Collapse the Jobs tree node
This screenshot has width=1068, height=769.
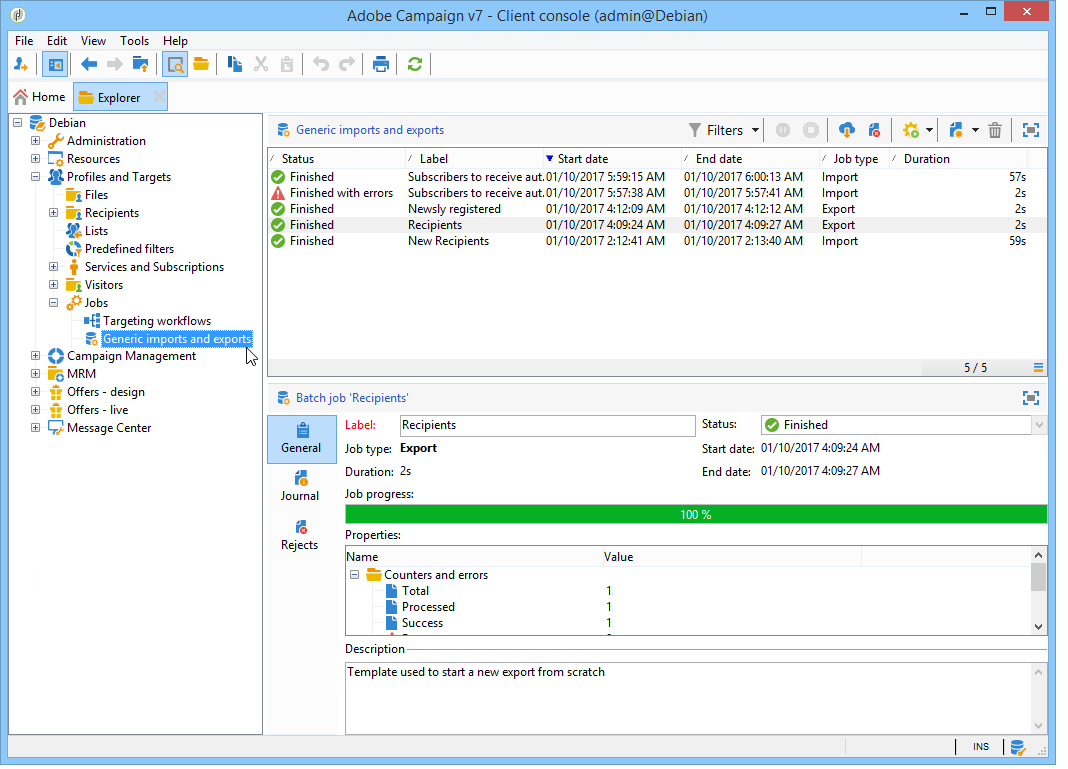pyautogui.click(x=53, y=303)
